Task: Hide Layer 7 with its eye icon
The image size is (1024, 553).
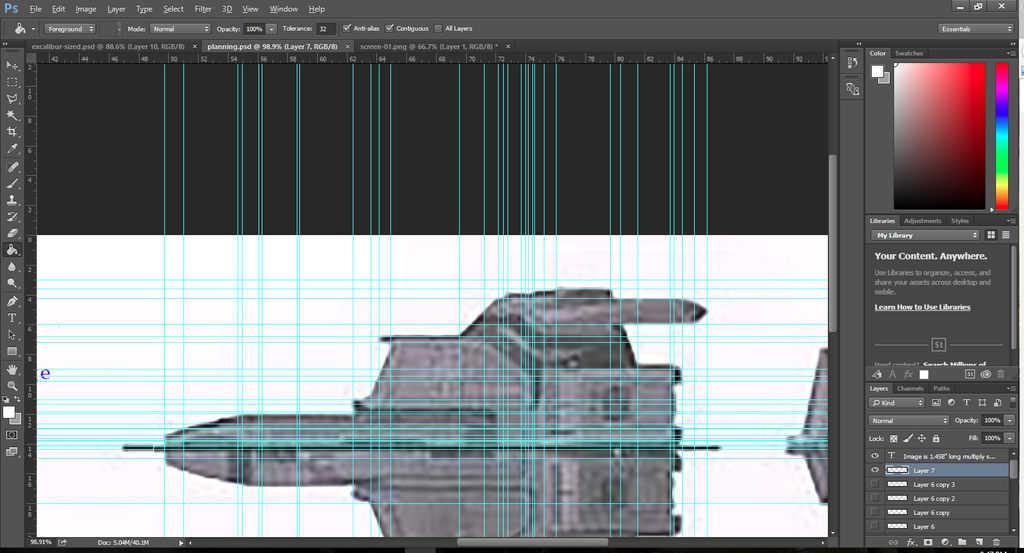Action: [x=875, y=470]
